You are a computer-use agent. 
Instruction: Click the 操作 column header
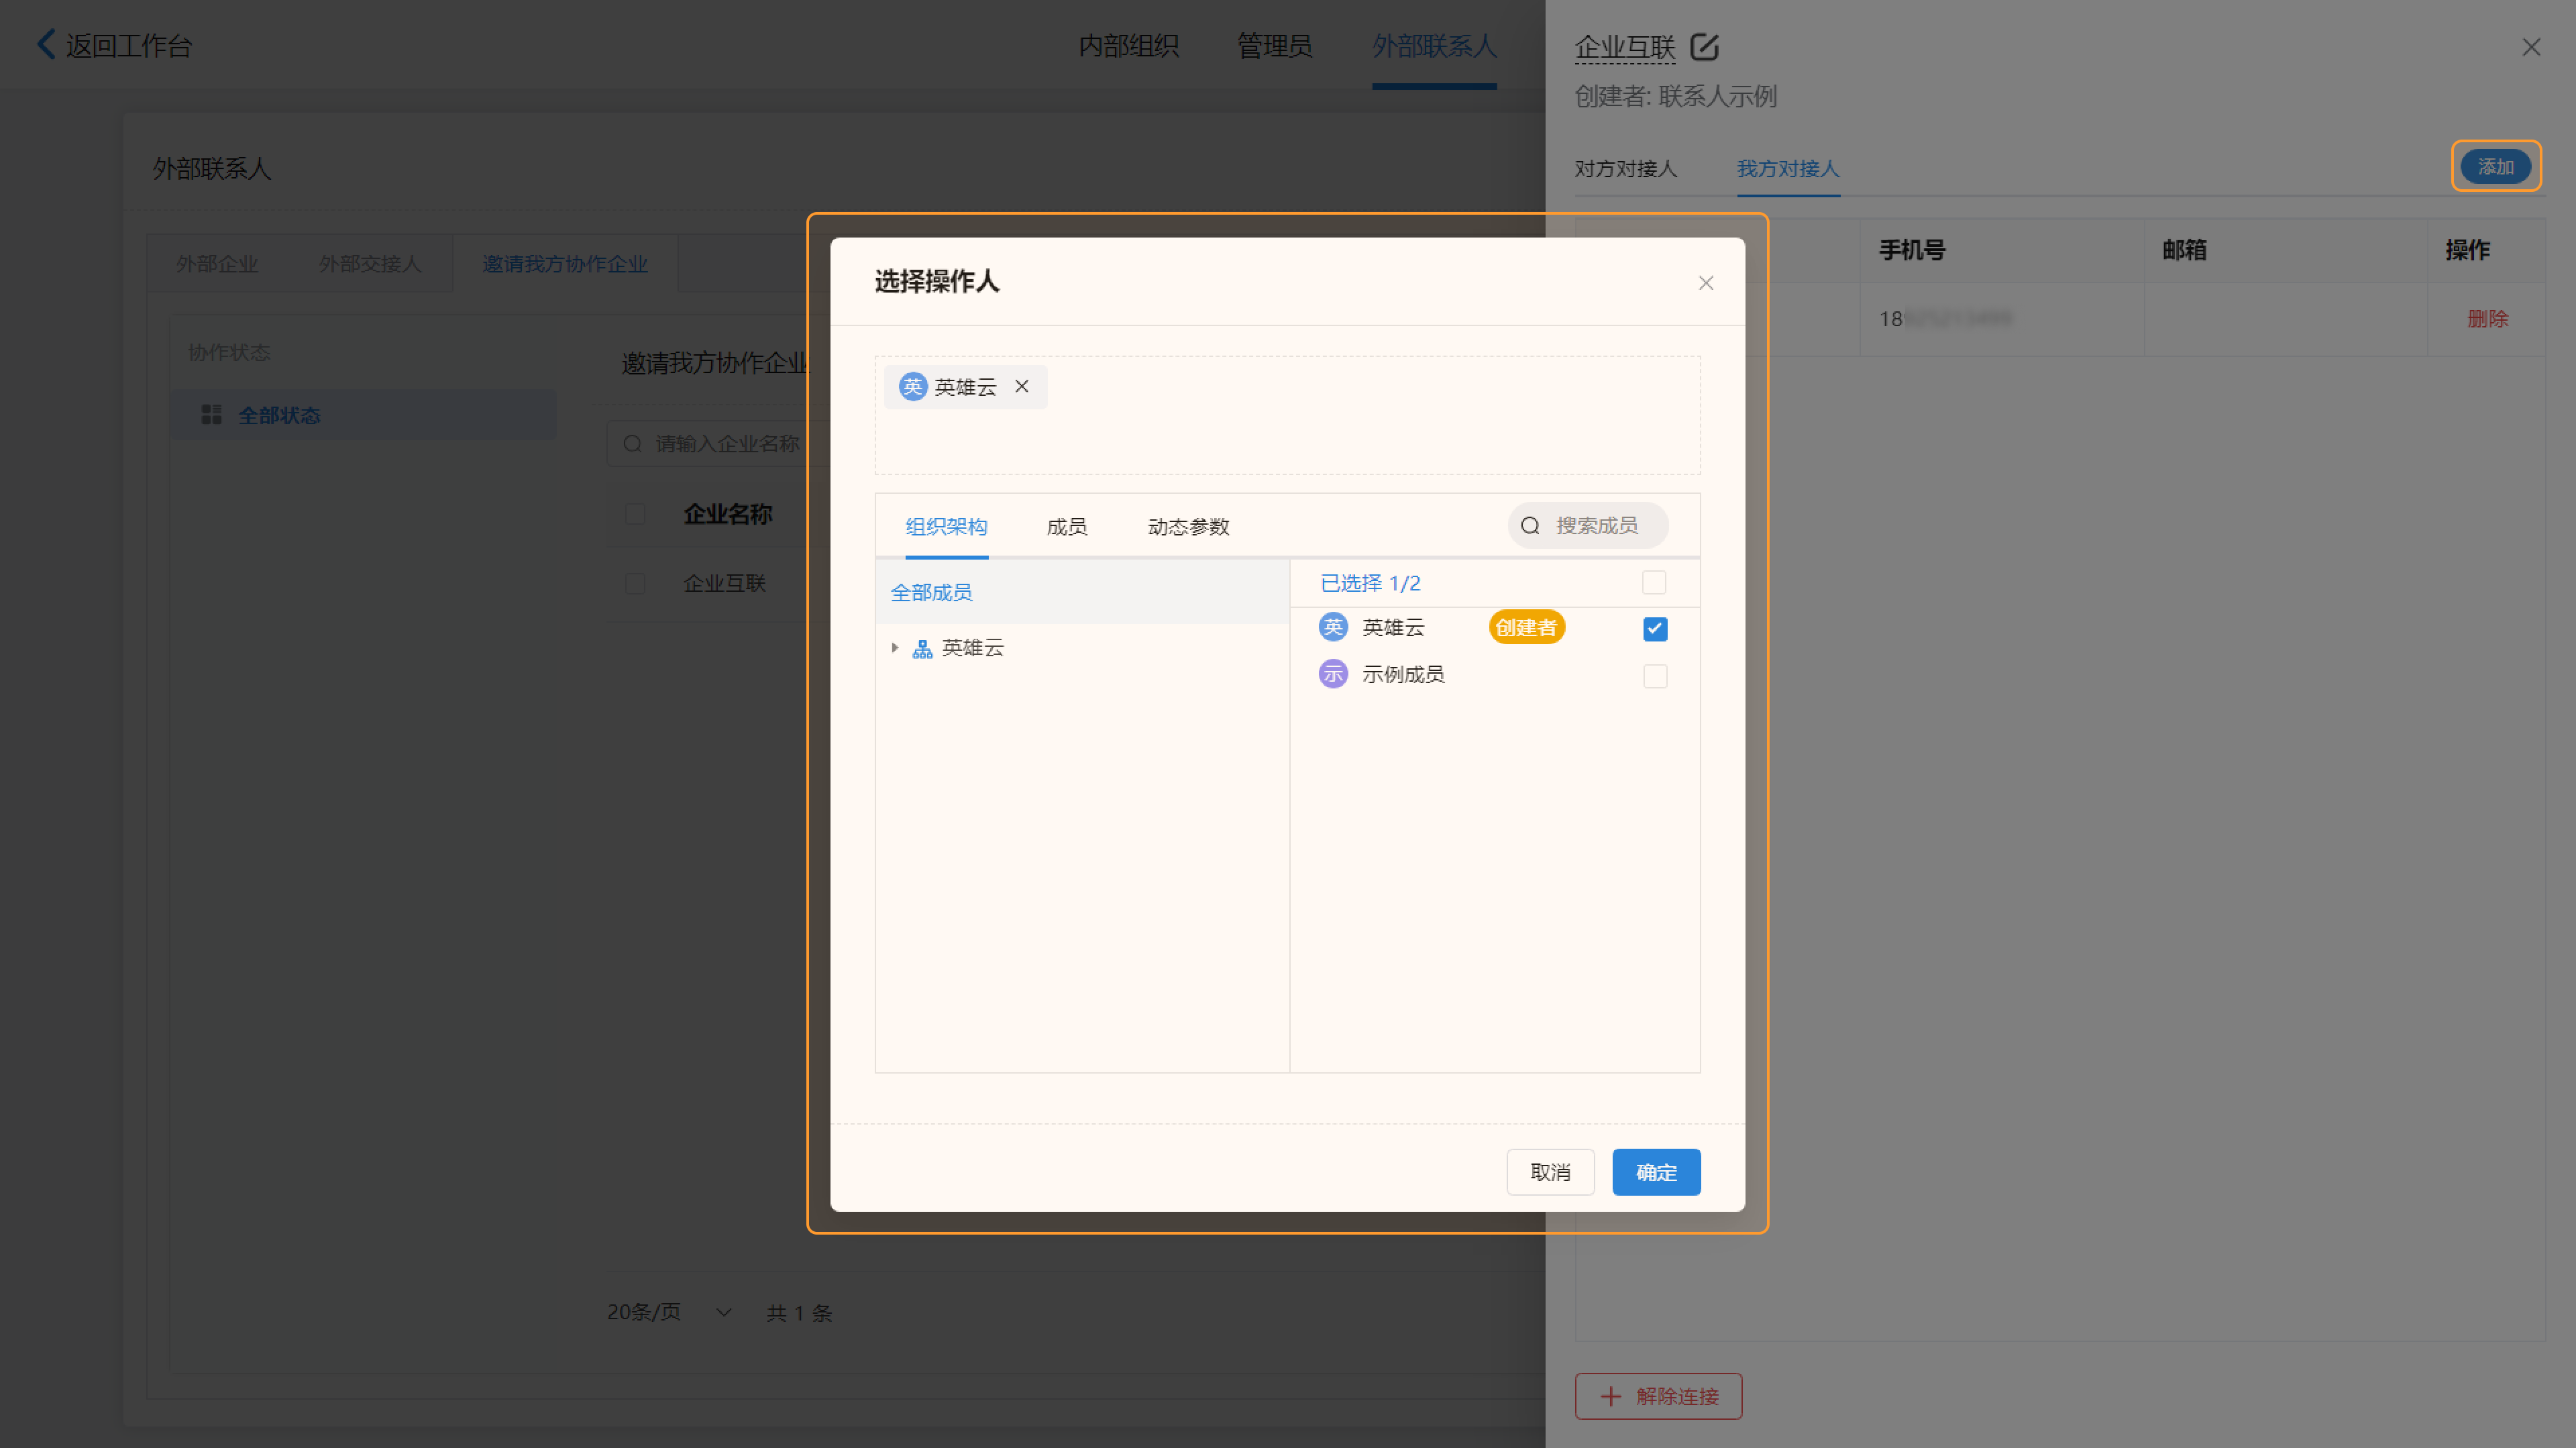(2468, 250)
